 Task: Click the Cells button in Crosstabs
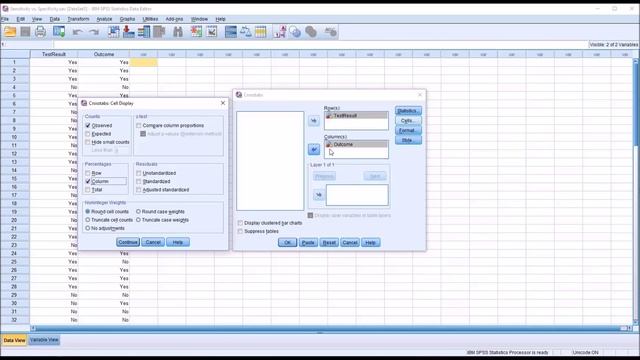click(x=408, y=121)
